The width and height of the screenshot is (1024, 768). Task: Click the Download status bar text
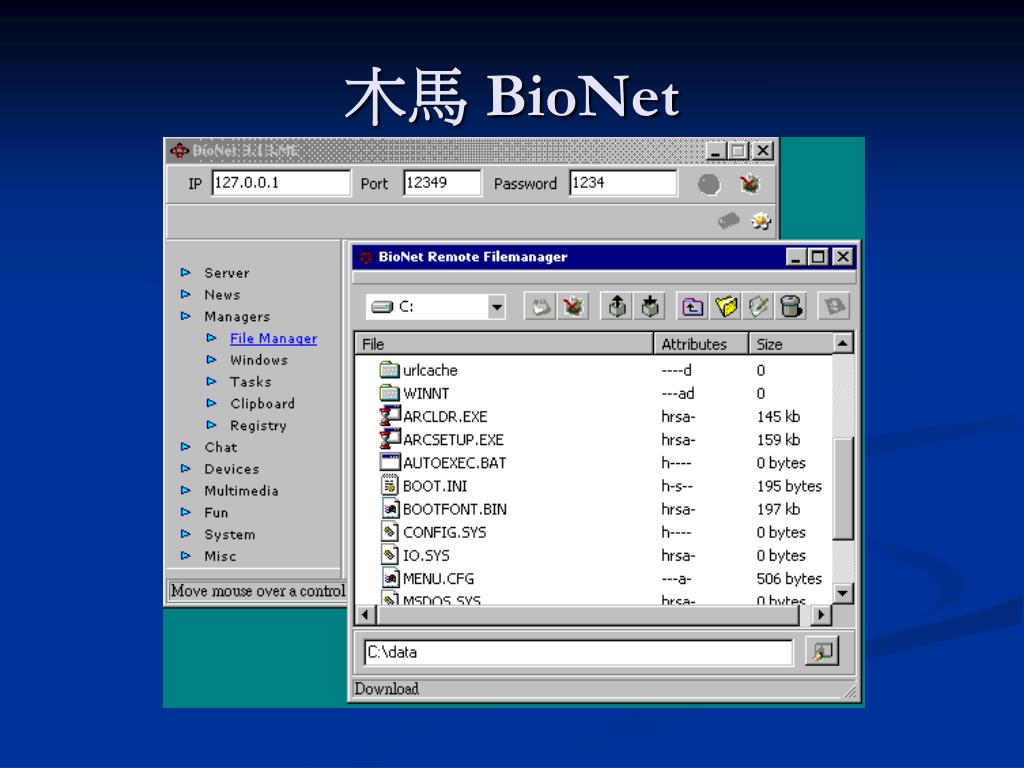click(x=387, y=689)
